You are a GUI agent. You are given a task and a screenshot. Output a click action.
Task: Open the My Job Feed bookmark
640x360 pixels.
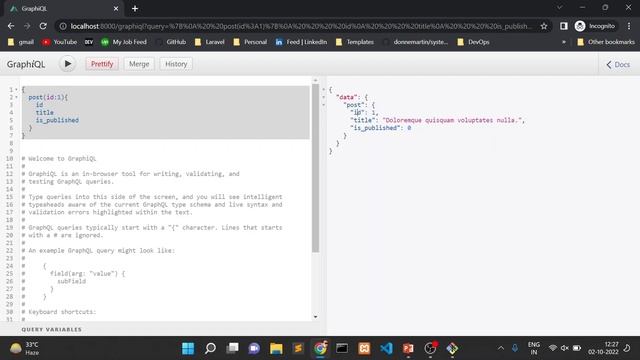pos(124,42)
